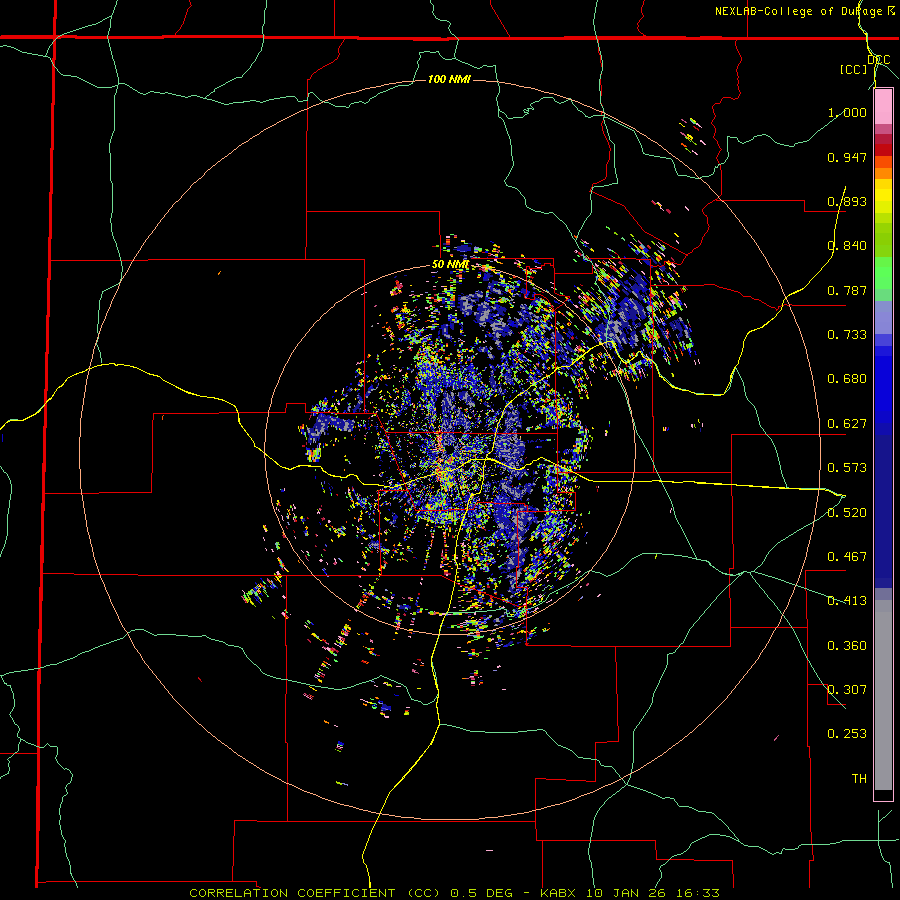Click the 0.253 legend value

point(847,734)
